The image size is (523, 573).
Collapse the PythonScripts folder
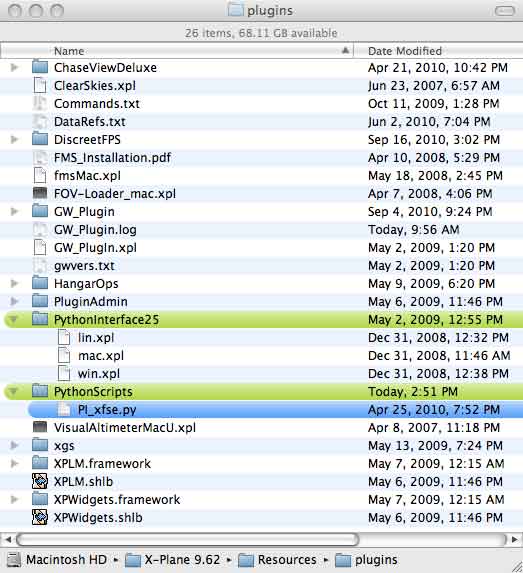click(x=14, y=392)
